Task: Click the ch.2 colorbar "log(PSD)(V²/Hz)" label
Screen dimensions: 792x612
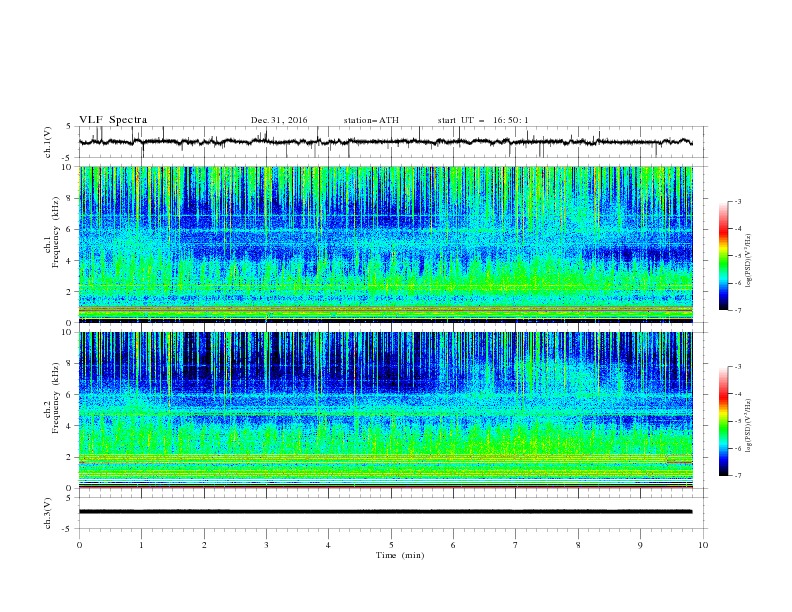Action: (748, 426)
